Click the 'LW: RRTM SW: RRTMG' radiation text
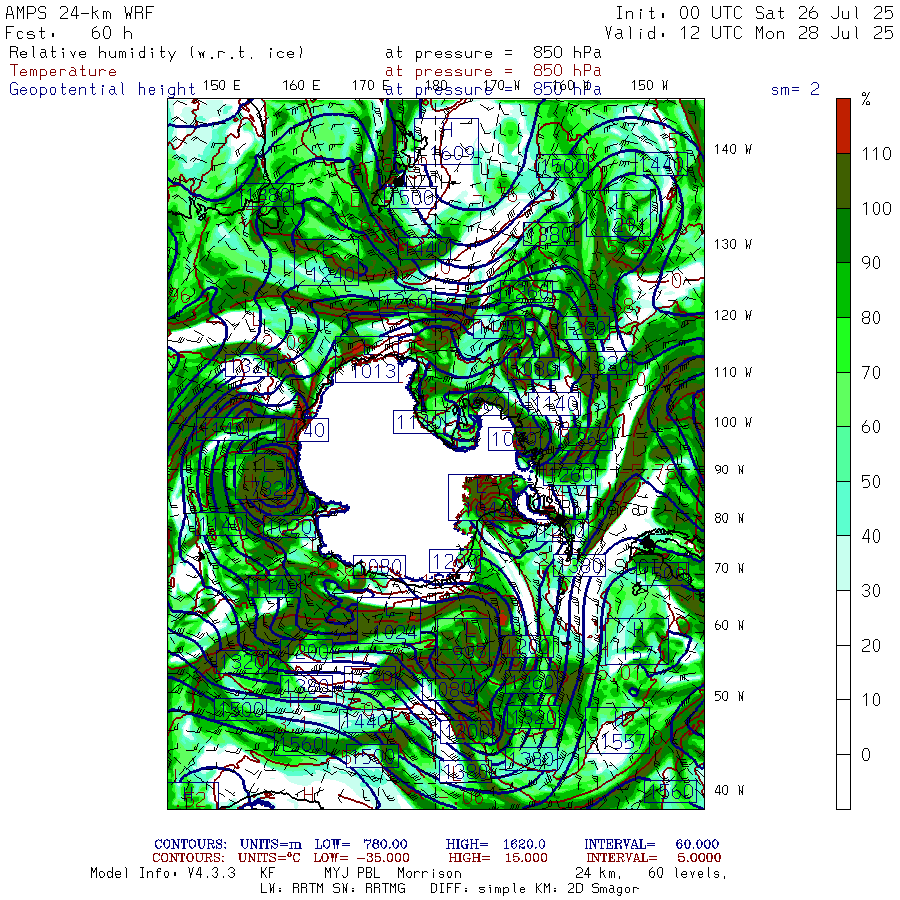The image size is (900, 900). 332,889
